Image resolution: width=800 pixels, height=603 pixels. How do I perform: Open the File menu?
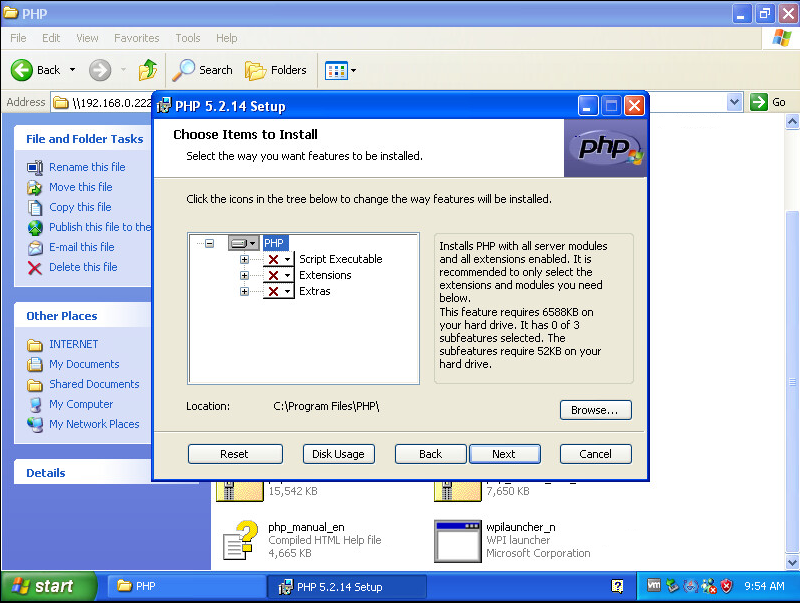(x=18, y=38)
